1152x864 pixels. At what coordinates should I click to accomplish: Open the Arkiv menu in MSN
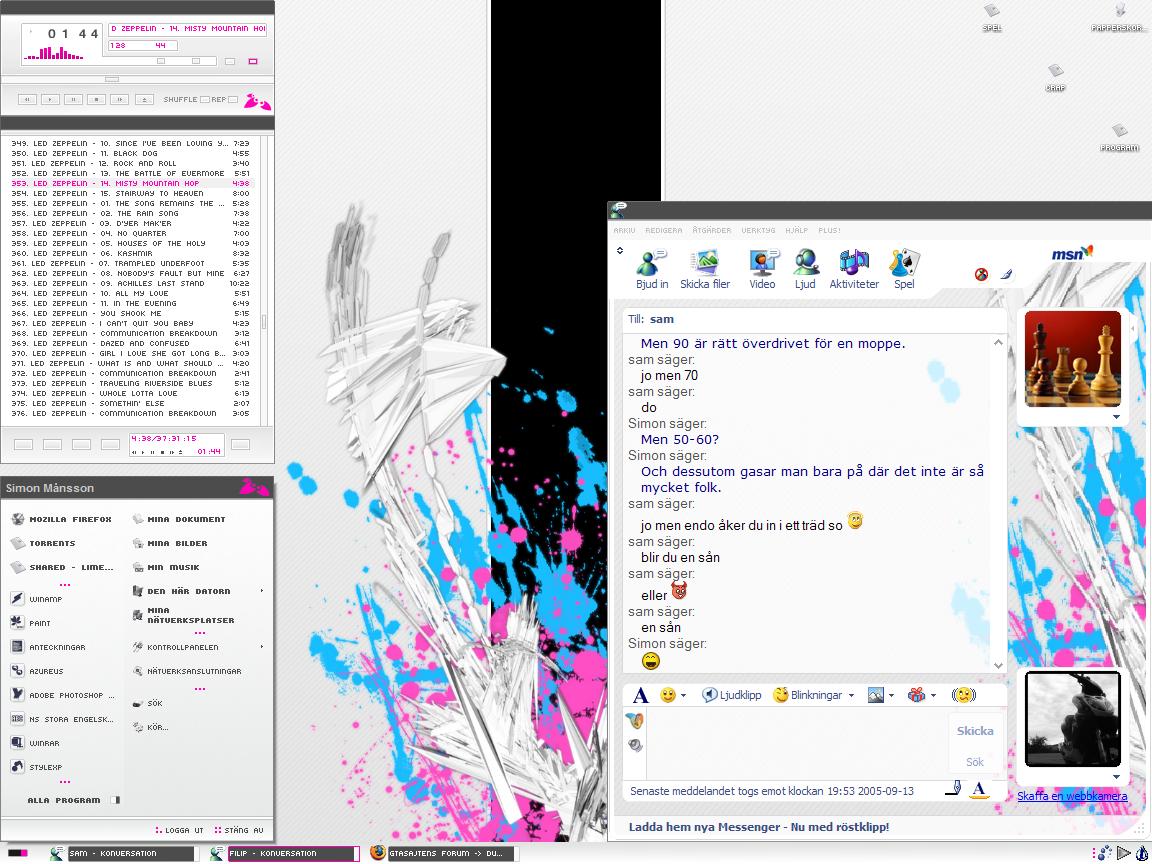click(x=624, y=231)
